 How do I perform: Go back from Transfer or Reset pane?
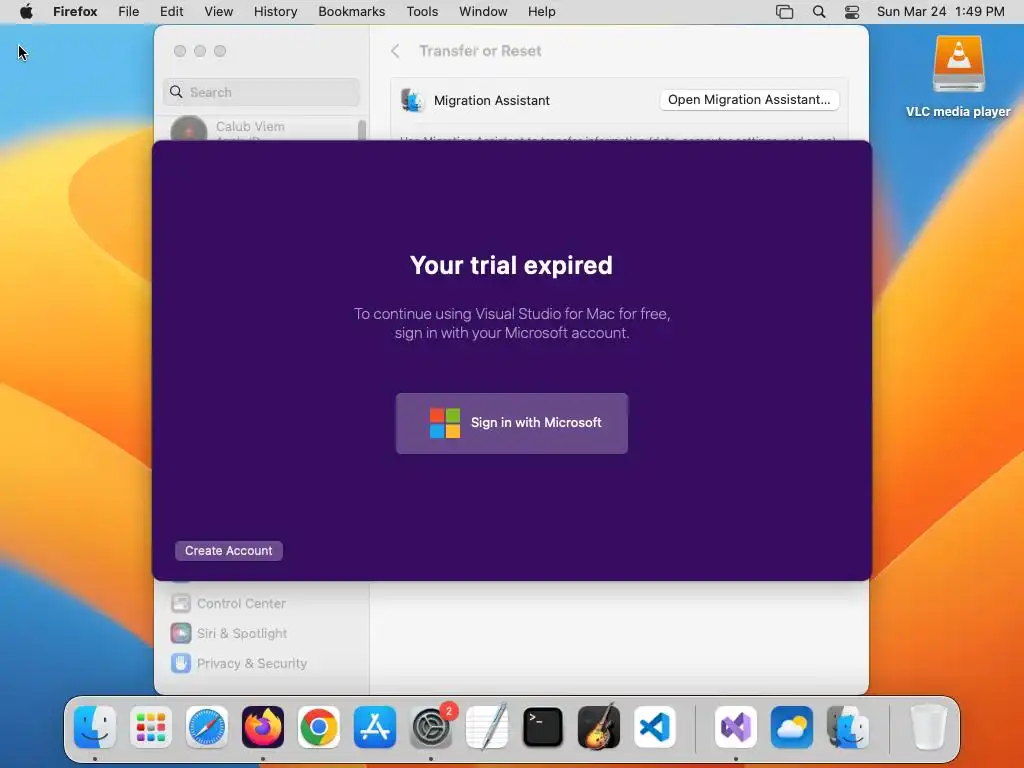pos(395,51)
